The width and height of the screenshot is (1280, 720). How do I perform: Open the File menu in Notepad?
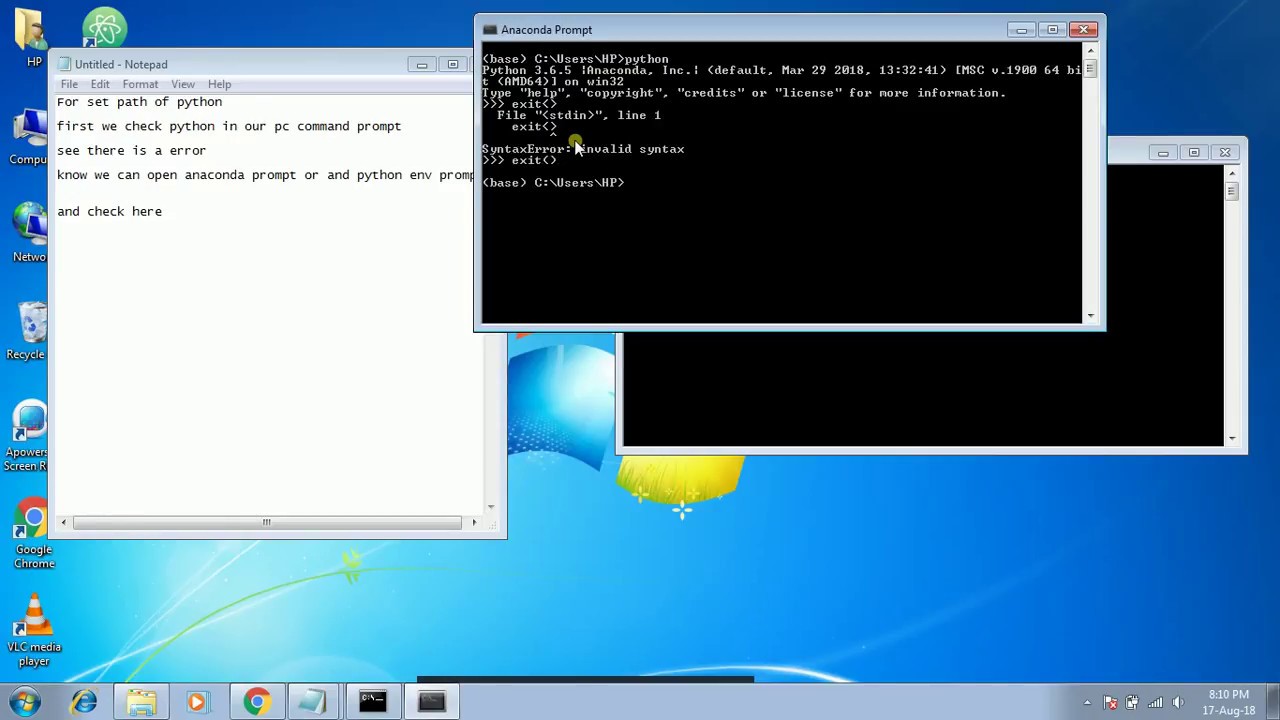(69, 84)
